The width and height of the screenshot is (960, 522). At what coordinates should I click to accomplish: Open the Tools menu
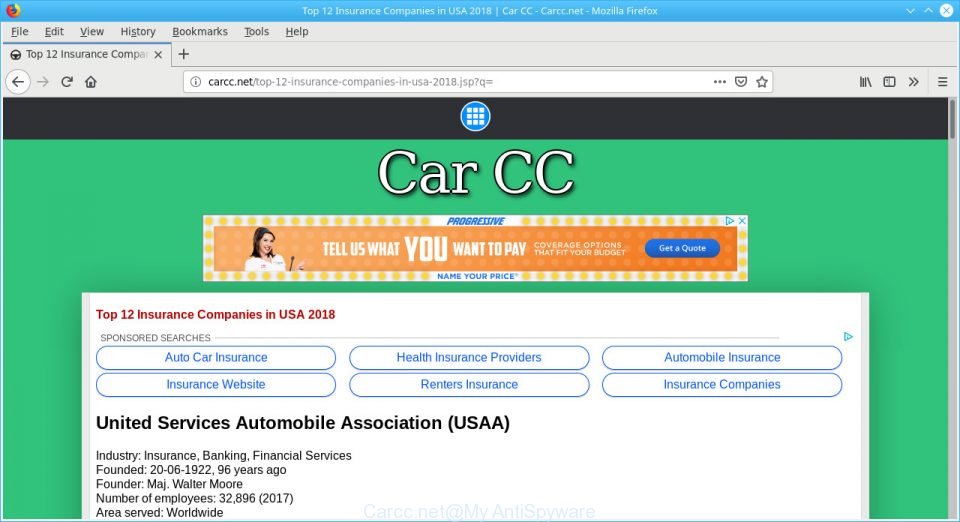[x=257, y=31]
